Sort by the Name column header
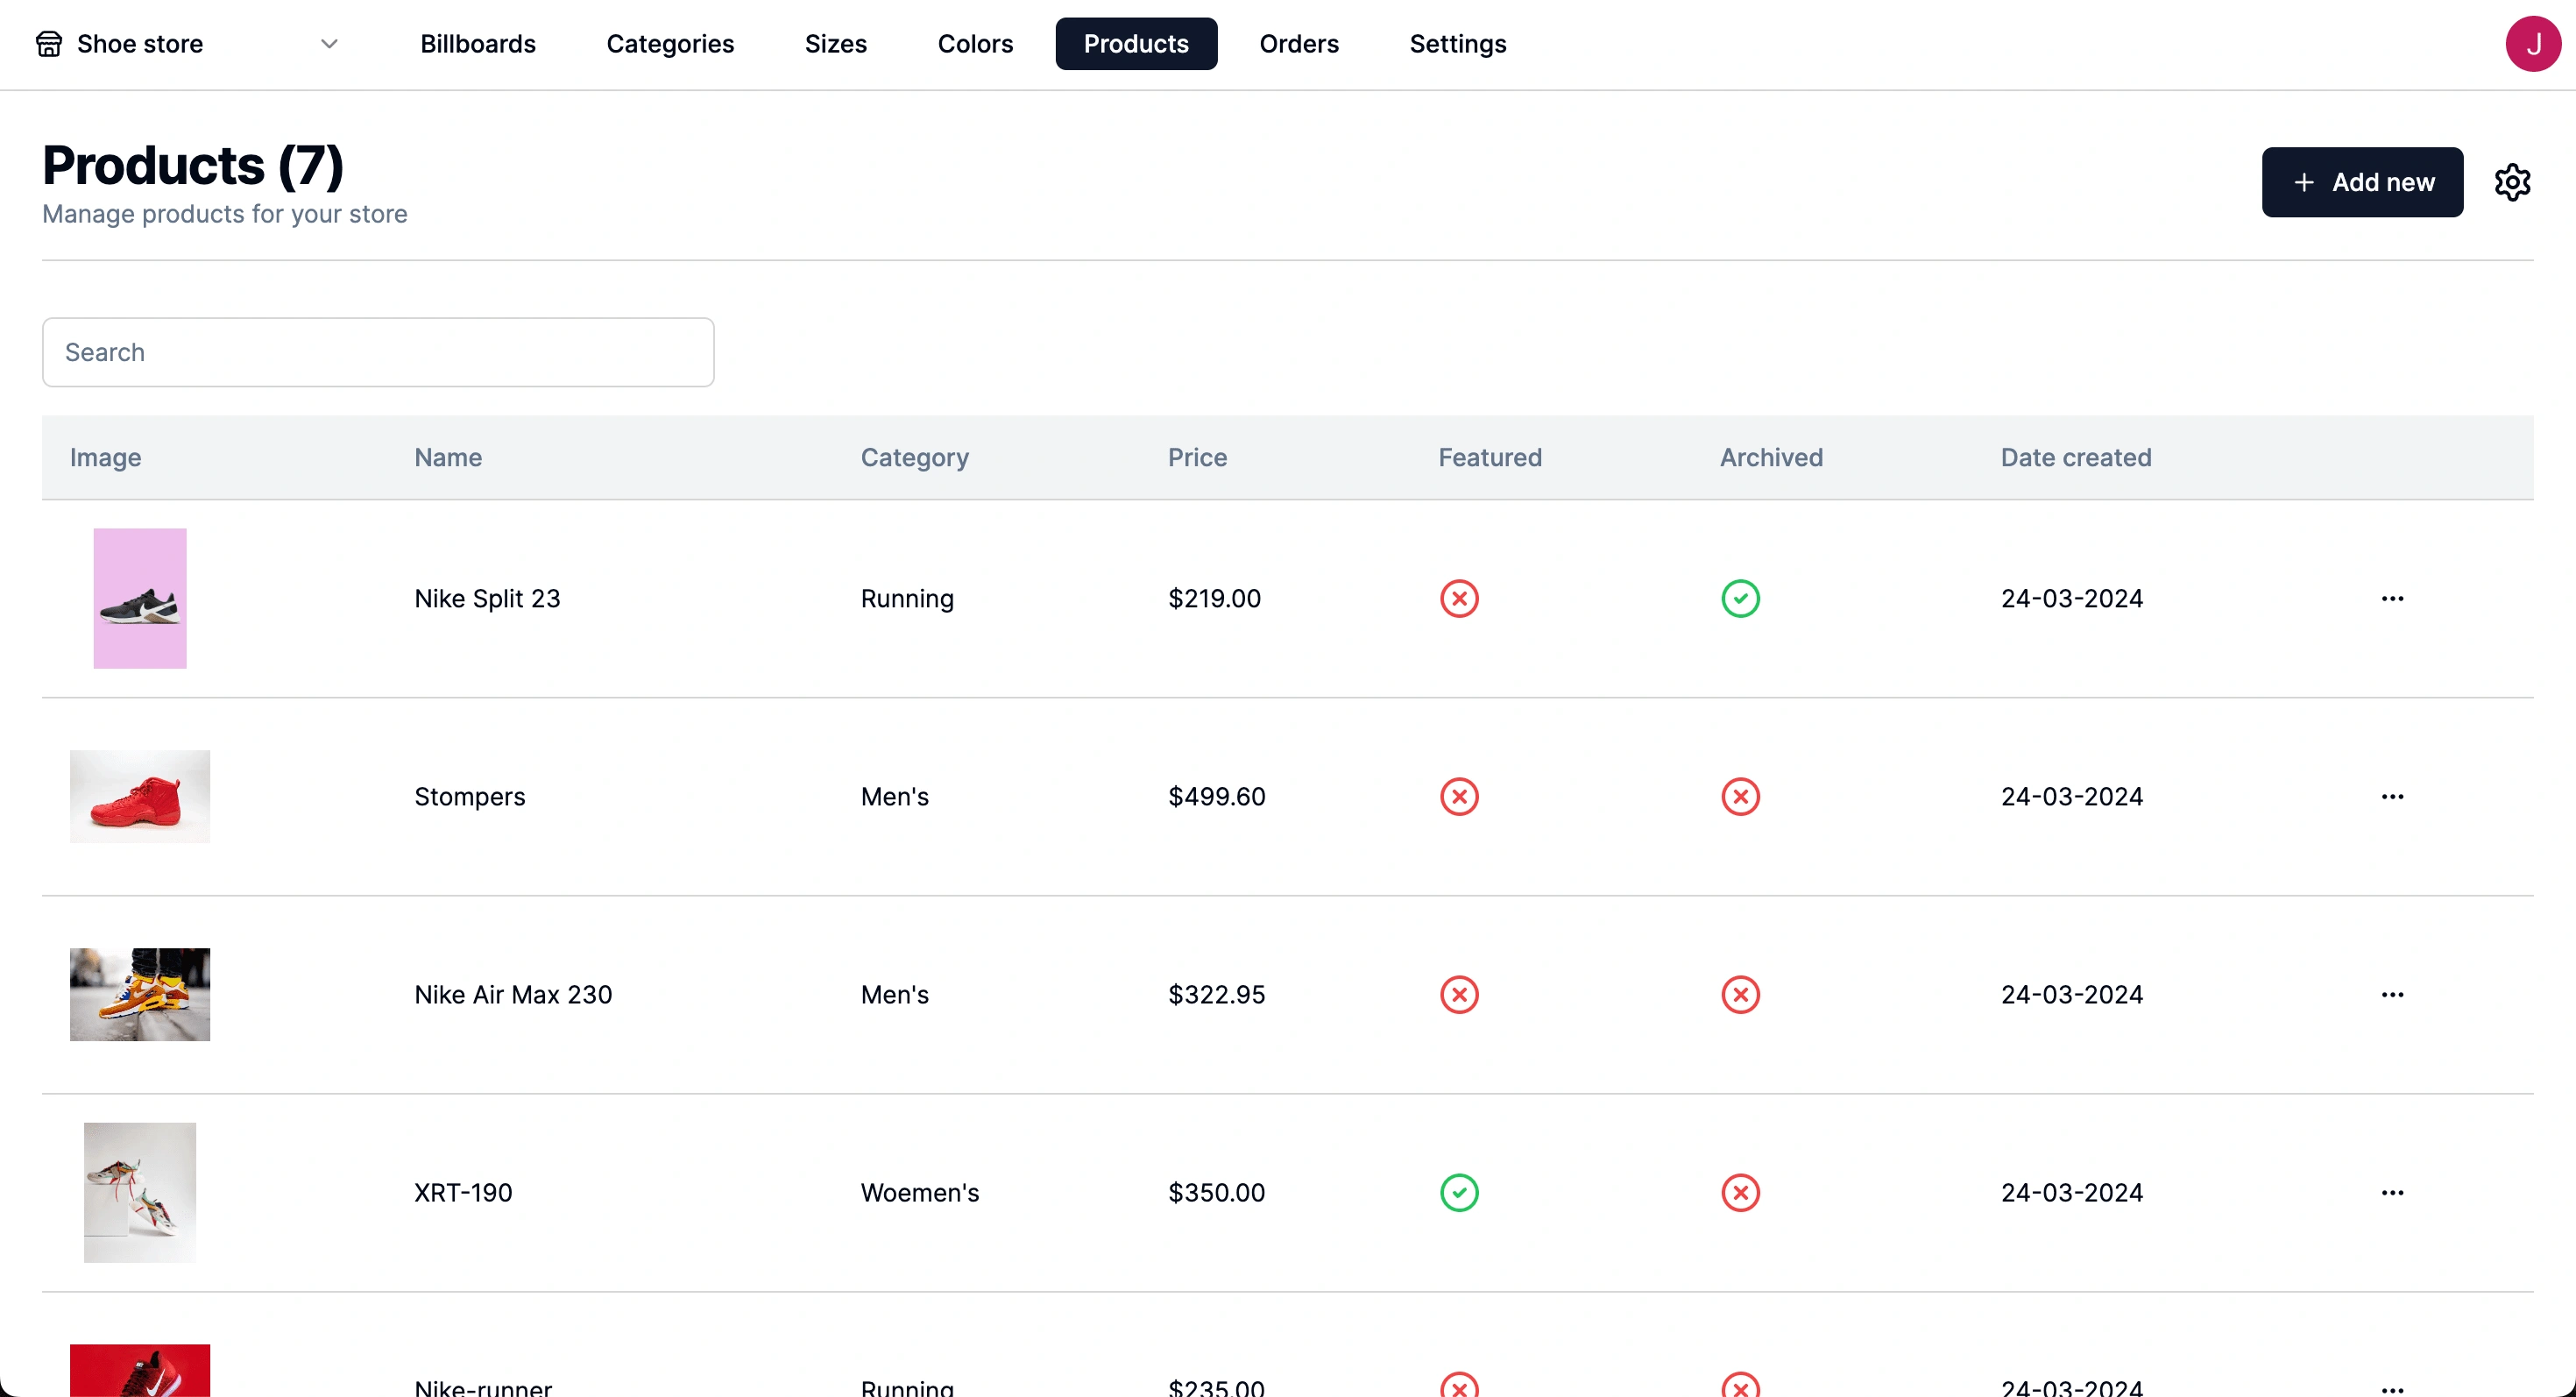2576x1397 pixels. click(x=448, y=458)
